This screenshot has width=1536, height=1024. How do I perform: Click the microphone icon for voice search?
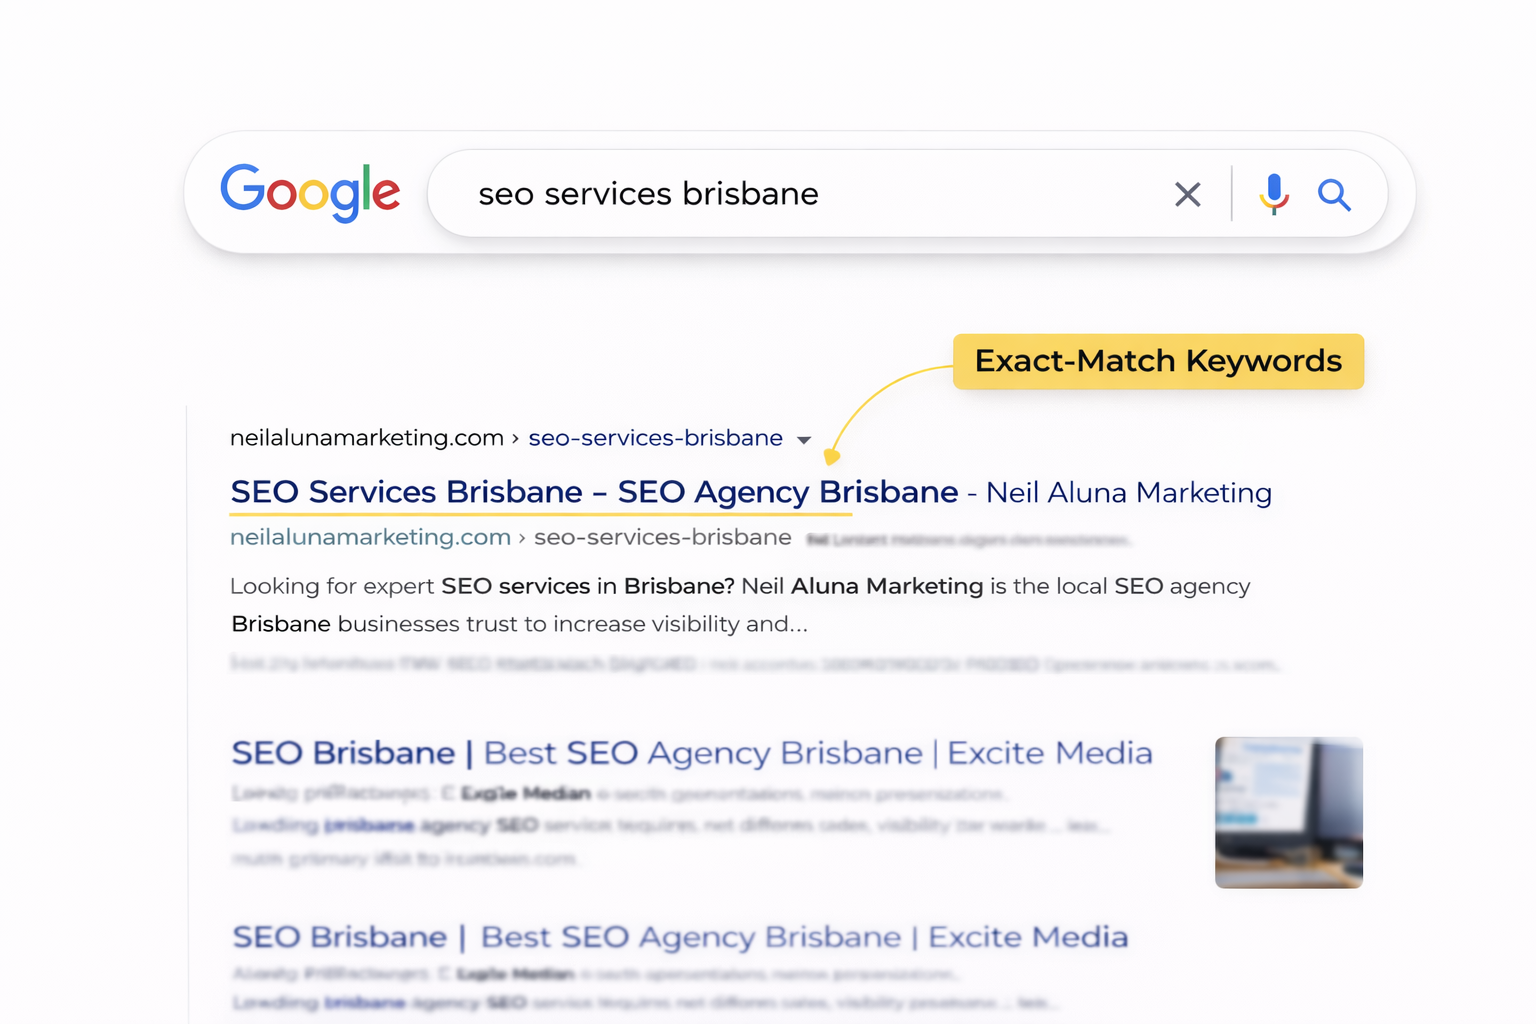1274,194
